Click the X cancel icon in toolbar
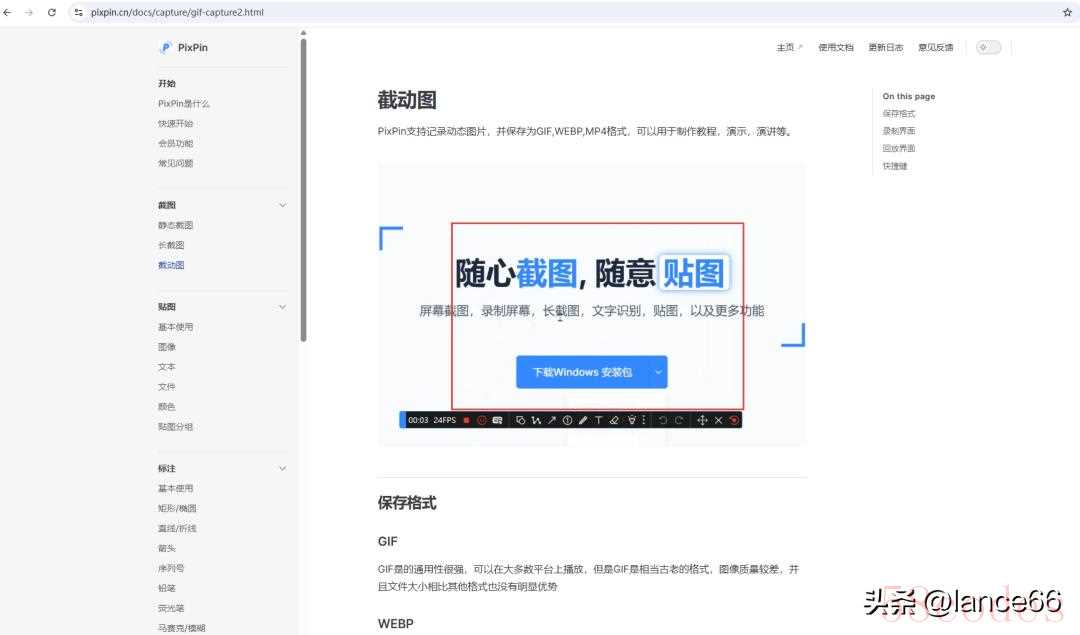The height and width of the screenshot is (635, 1080). tap(718, 420)
